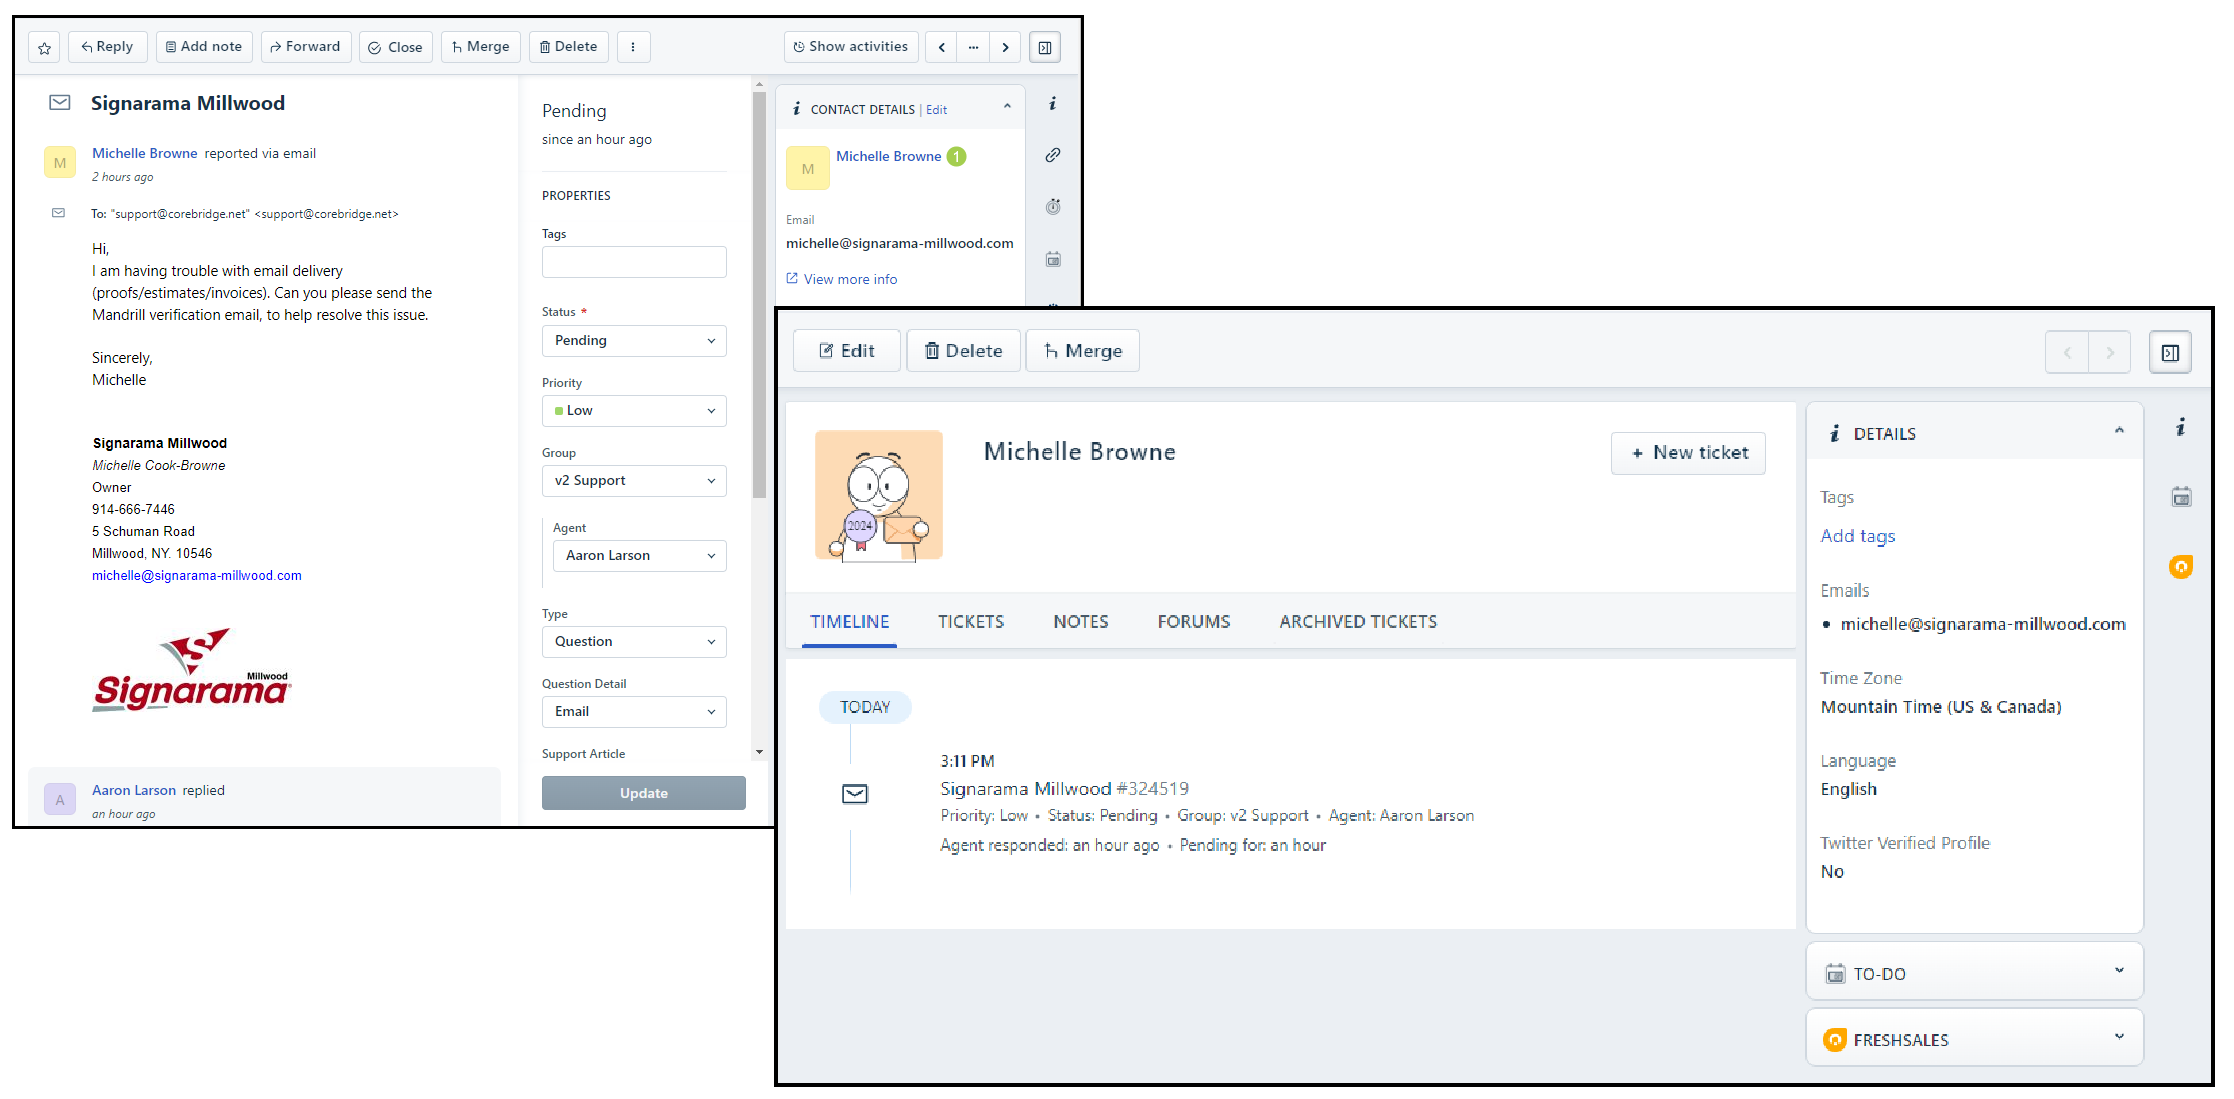Click the View more info link
2234x1099 pixels.
tap(849, 280)
